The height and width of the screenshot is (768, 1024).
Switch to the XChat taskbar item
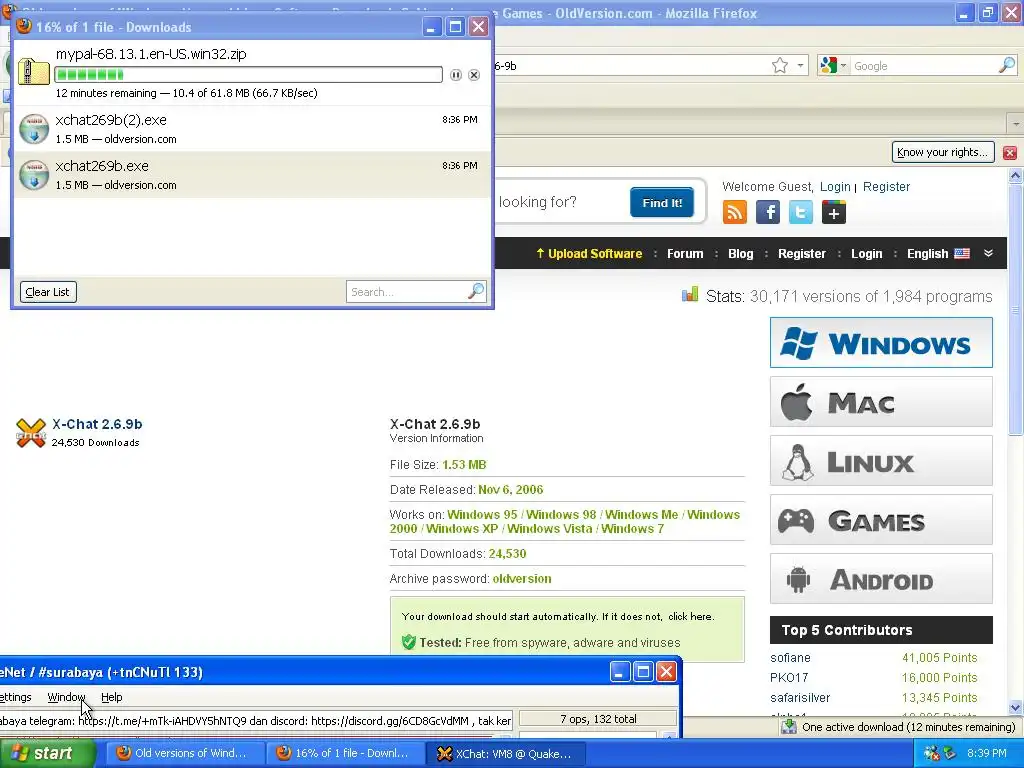[x=506, y=753]
